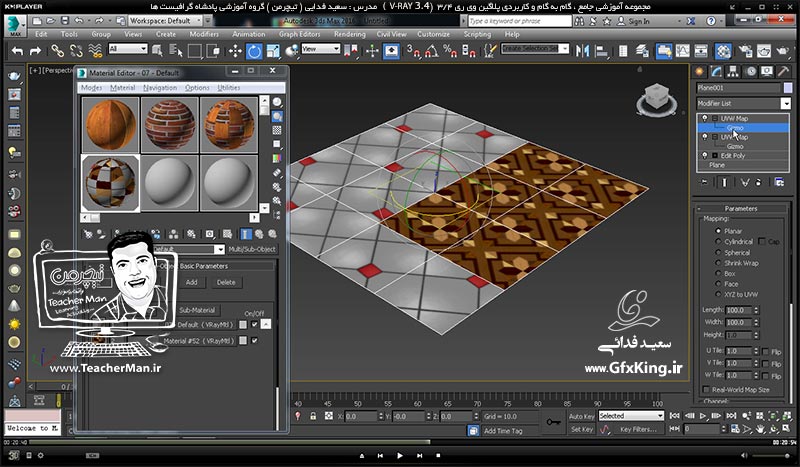Select the Select and Link tool

pos(57,51)
